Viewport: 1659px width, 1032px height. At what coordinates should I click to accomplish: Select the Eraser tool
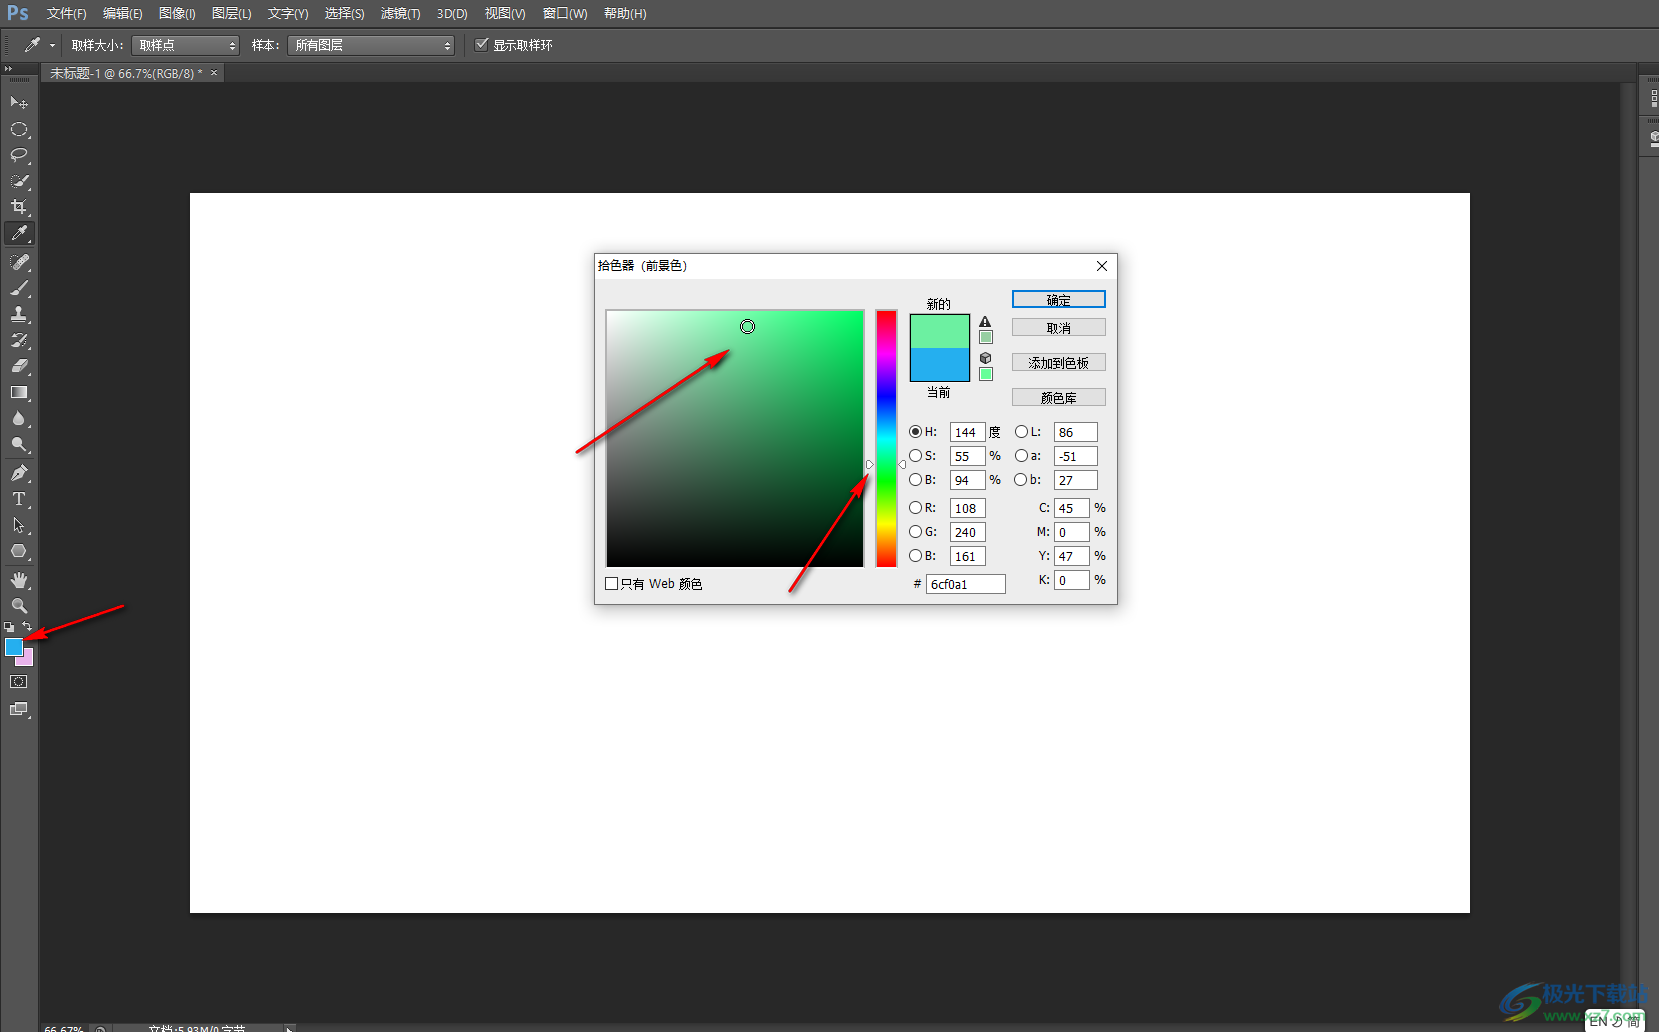click(x=19, y=366)
